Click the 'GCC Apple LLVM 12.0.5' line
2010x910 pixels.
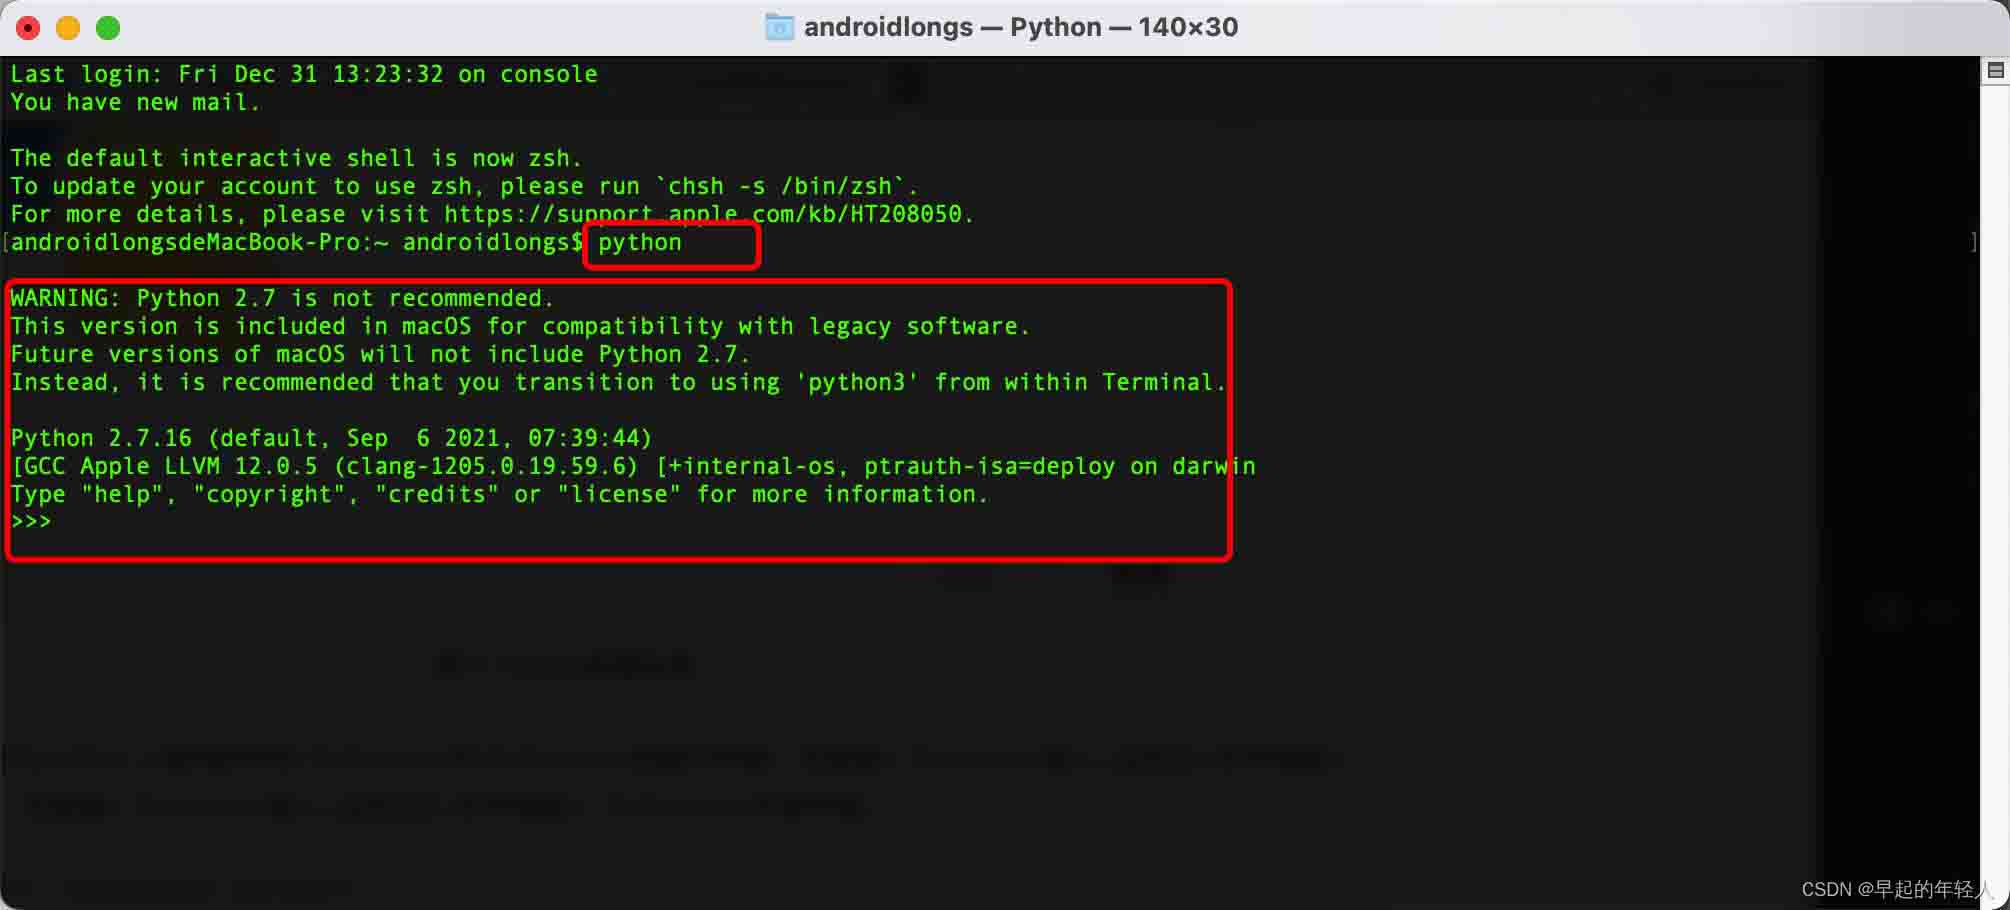[633, 466]
